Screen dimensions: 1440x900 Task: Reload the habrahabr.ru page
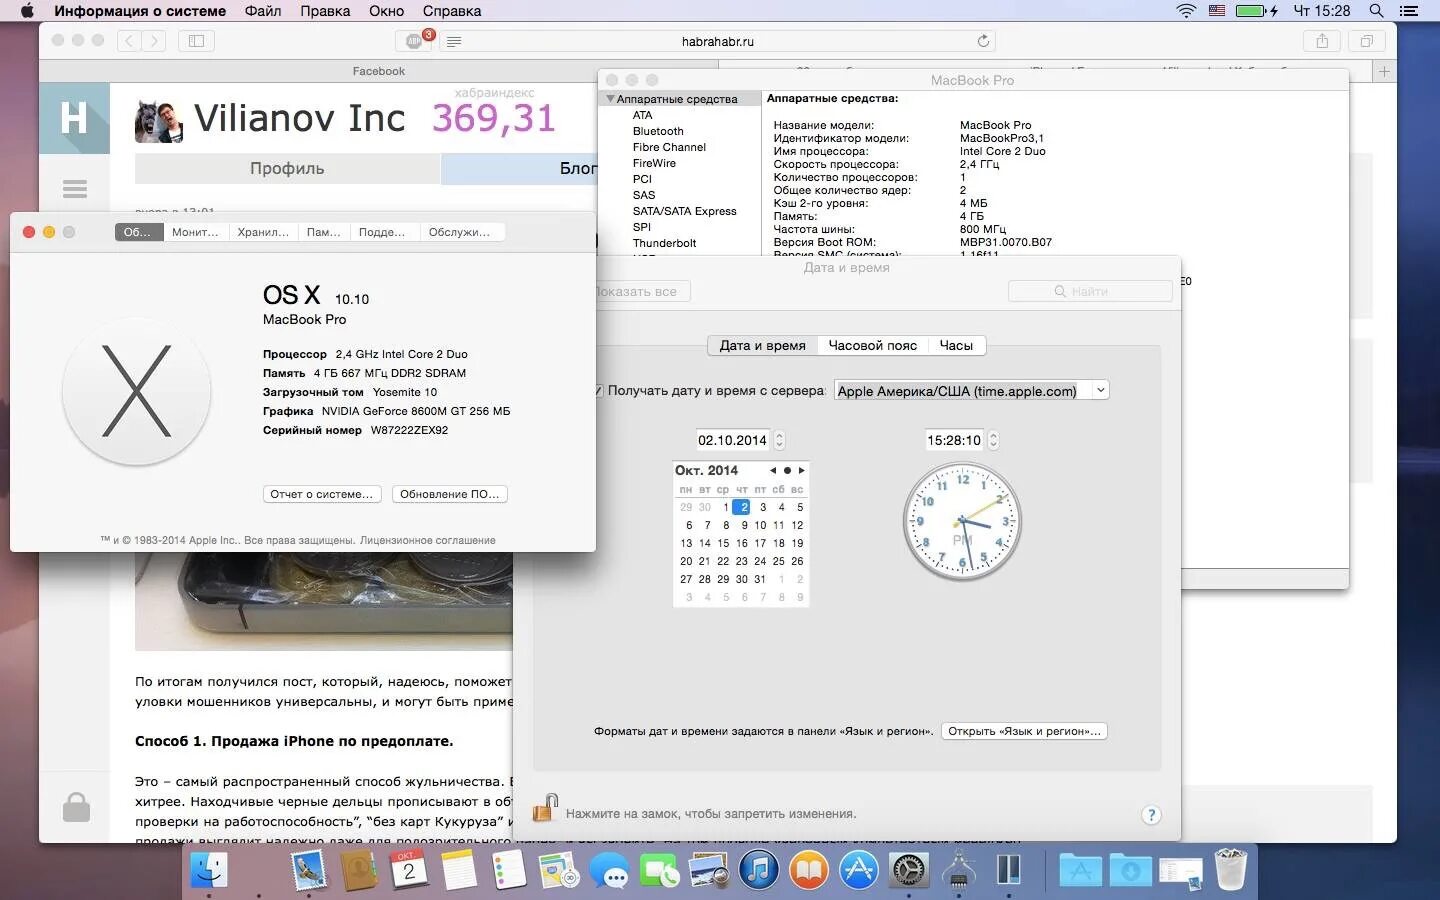983,41
